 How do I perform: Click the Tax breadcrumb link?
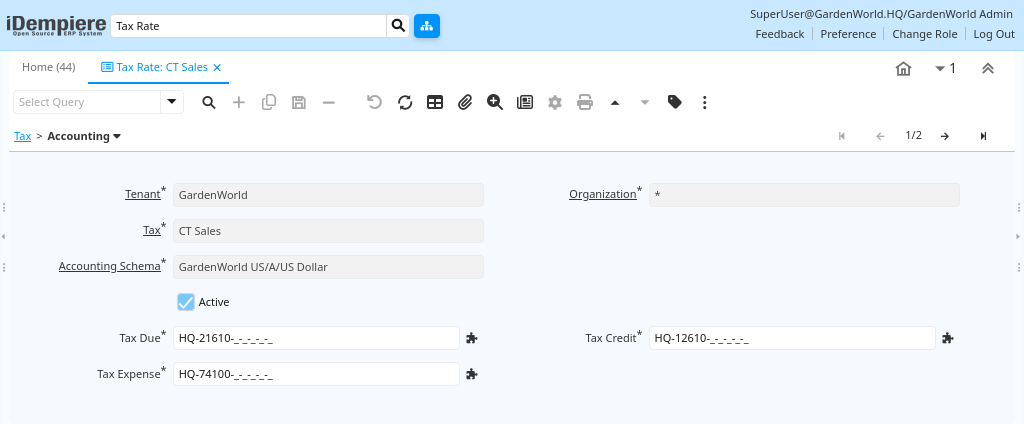(x=23, y=137)
